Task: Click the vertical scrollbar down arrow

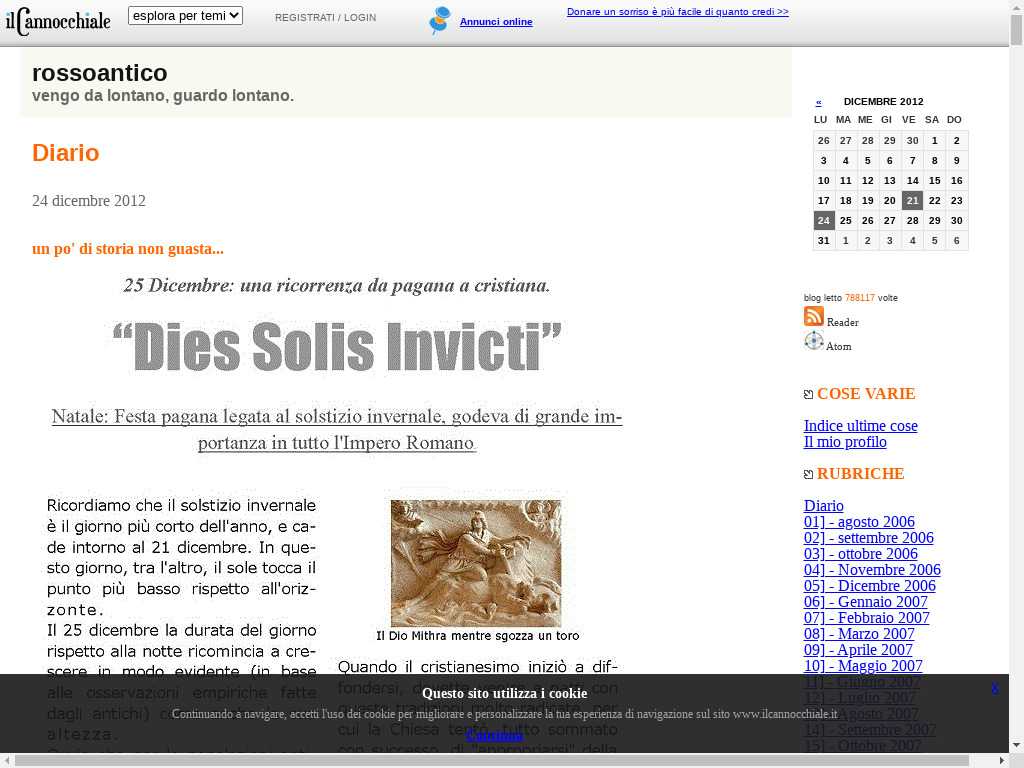Action: pos(1016,745)
